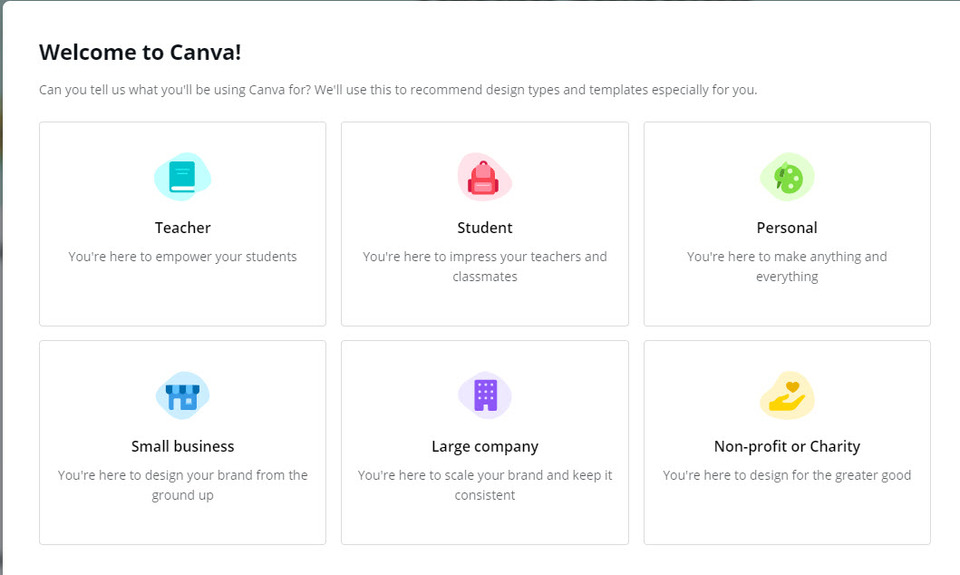Click the purple building Large company icon
The height and width of the screenshot is (575, 960).
click(x=484, y=396)
